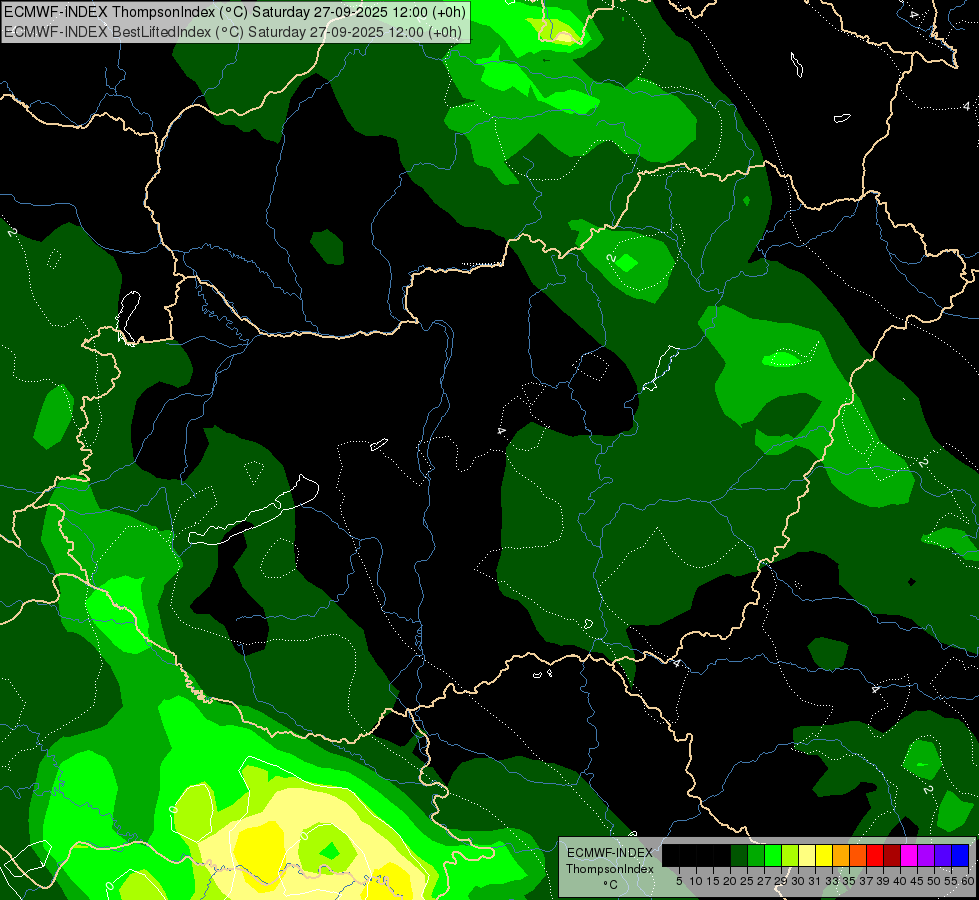This screenshot has width=979, height=900.
Task: Select the dark orange legend swatch (35–37)
Action: tap(858, 855)
